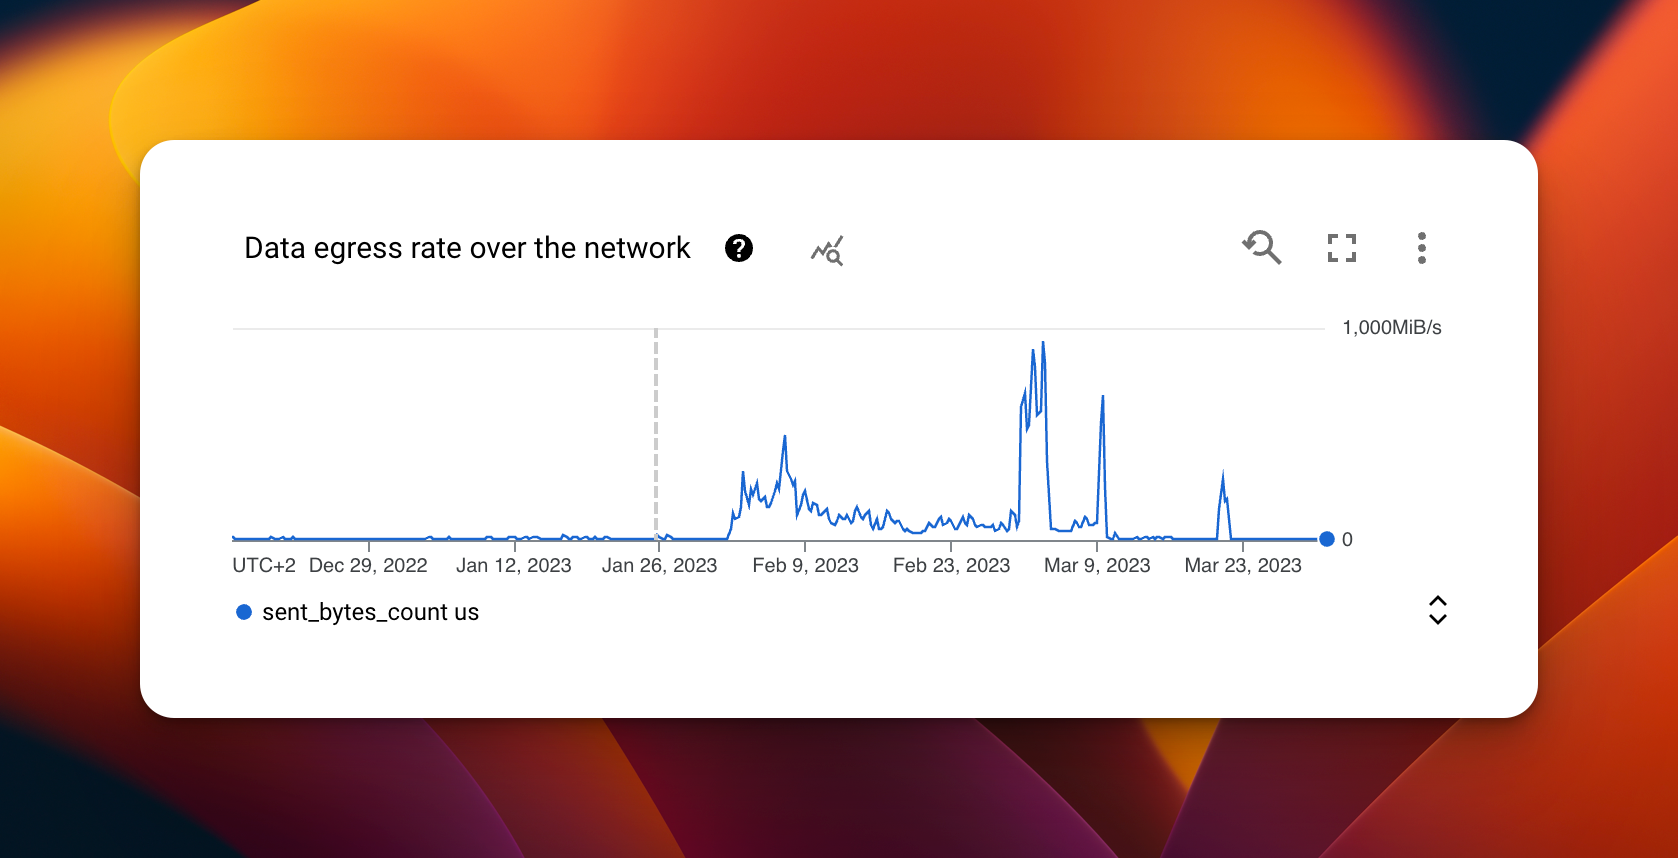Click the 1,000MiB/s y-axis label

pos(1391,327)
